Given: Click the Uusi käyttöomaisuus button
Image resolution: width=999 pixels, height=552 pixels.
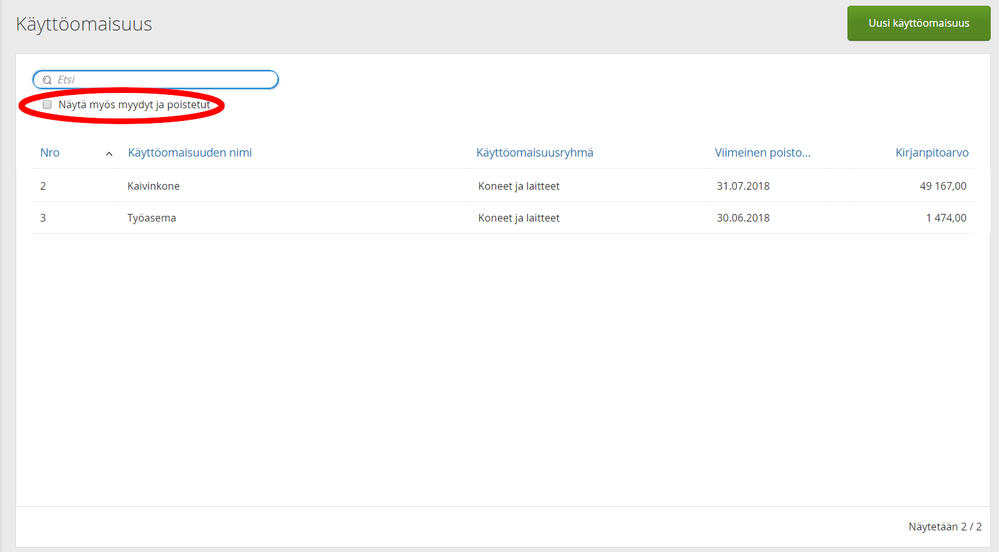Looking at the screenshot, I should pos(918,24).
